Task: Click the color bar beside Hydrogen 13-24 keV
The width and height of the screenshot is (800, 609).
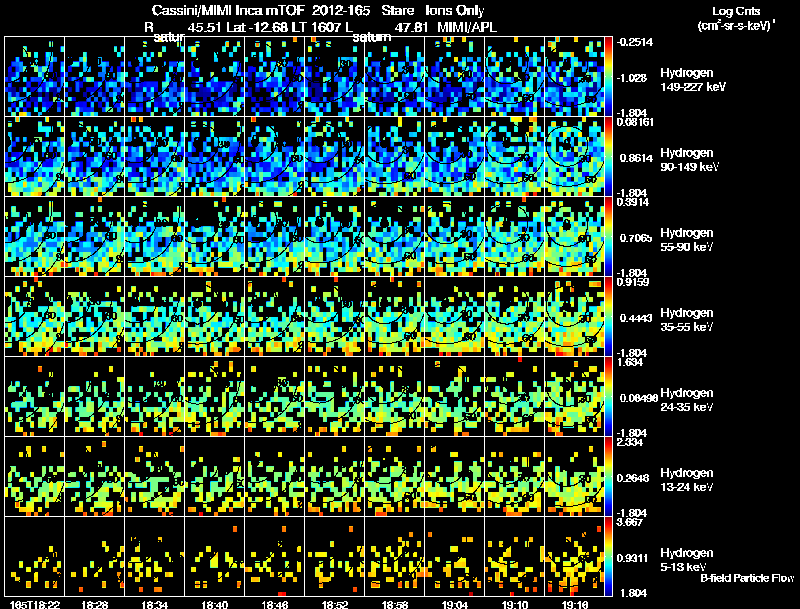Action: (x=608, y=477)
